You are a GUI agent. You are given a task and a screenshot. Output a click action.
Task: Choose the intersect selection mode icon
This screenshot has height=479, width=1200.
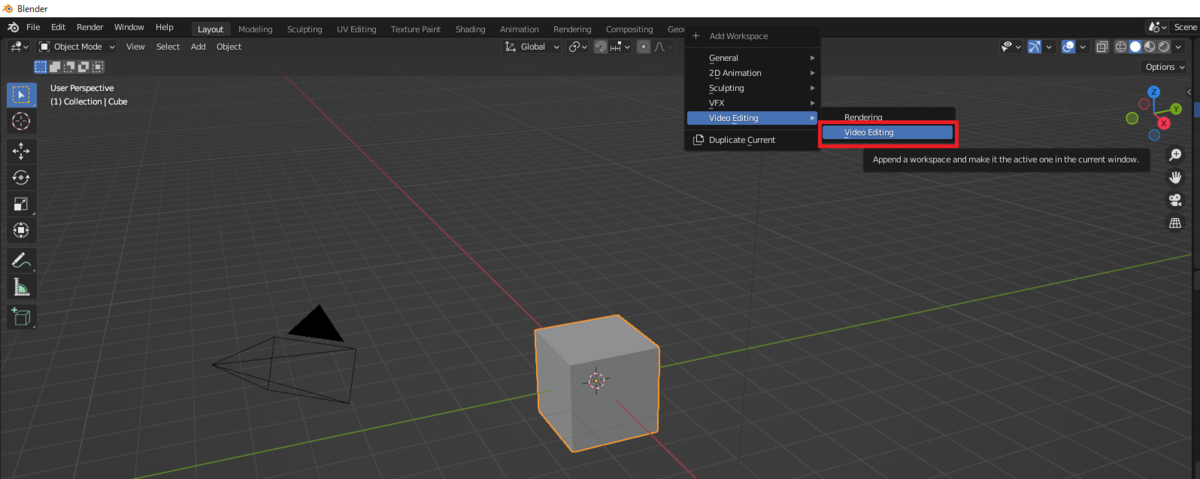[98, 67]
